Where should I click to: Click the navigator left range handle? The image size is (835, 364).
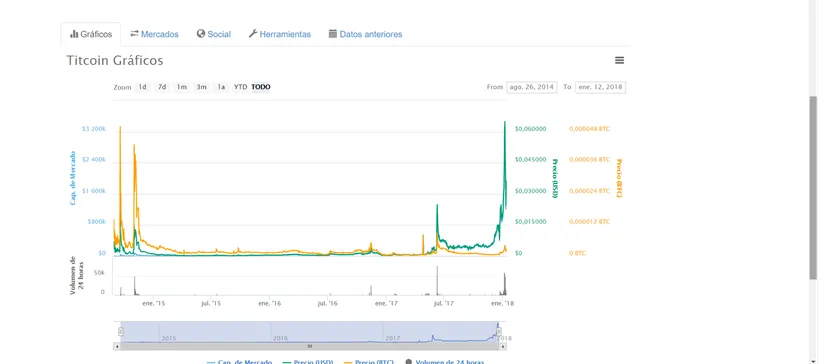[x=120, y=331]
